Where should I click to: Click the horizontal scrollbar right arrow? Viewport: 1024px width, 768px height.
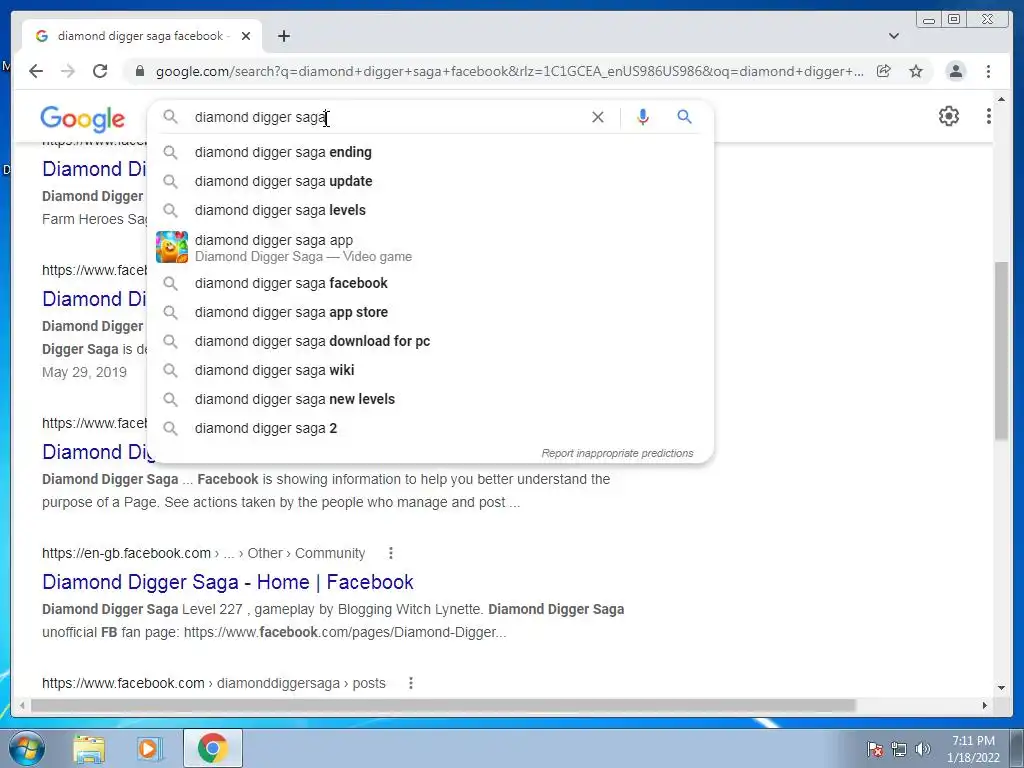[985, 705]
